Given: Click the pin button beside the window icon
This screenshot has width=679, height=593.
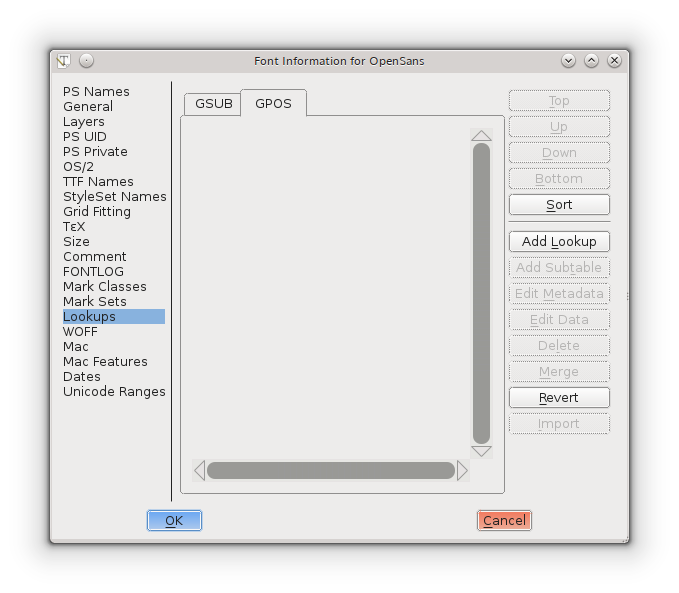Looking at the screenshot, I should pos(86,61).
